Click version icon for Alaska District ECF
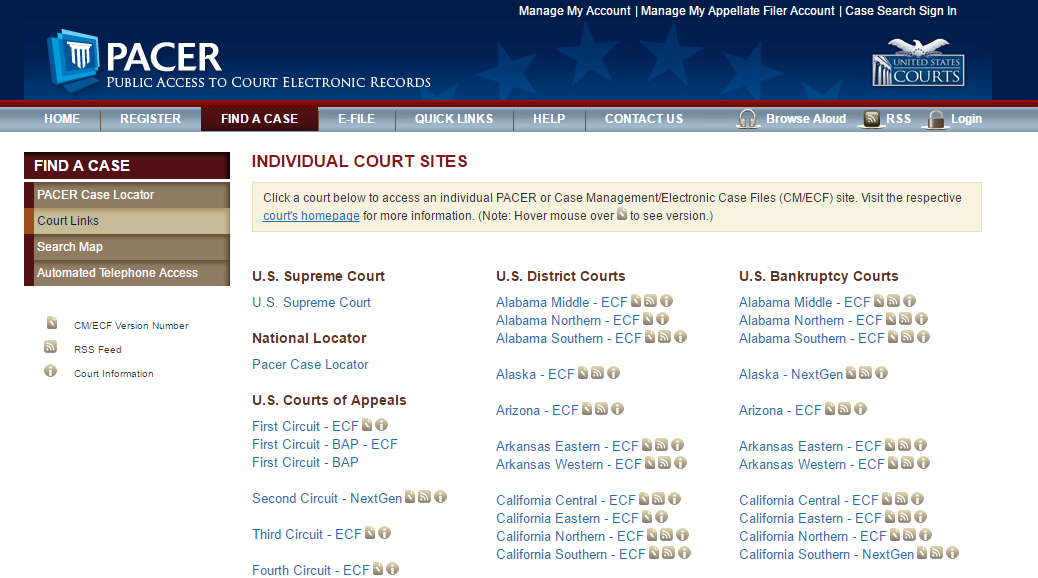 click(583, 373)
